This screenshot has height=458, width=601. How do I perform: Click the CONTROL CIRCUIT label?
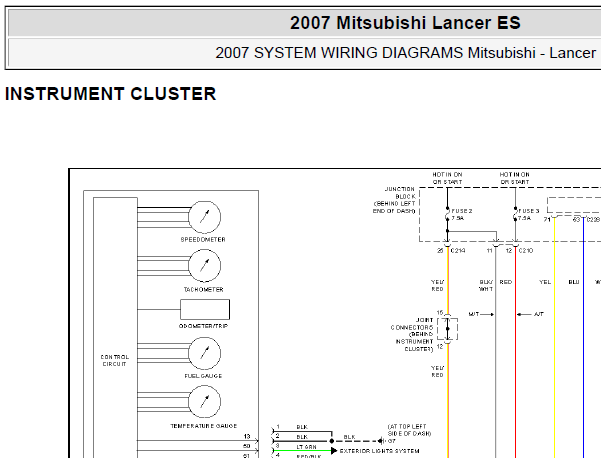coord(115,360)
